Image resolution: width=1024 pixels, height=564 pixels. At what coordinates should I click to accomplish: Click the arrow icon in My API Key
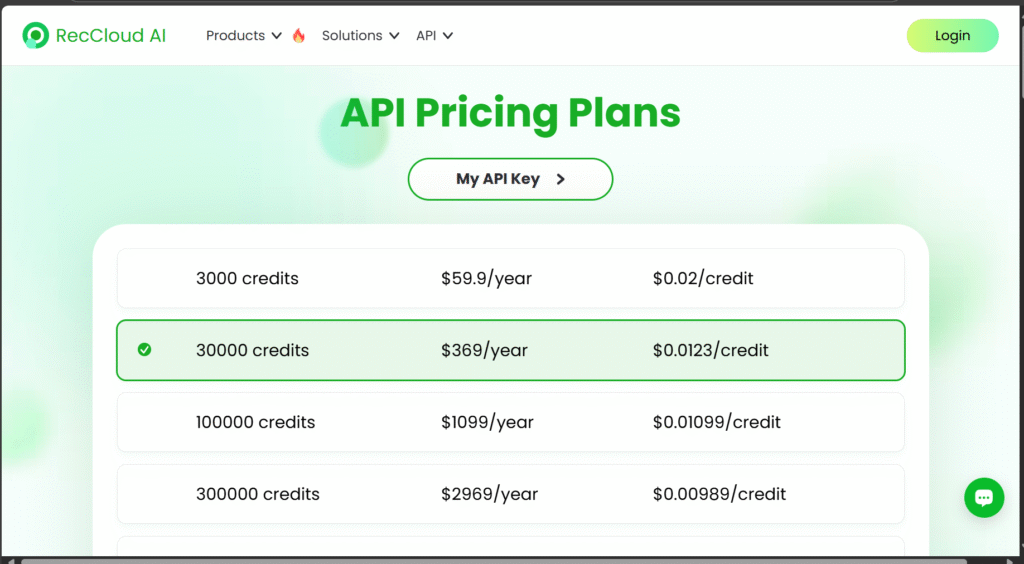point(561,179)
